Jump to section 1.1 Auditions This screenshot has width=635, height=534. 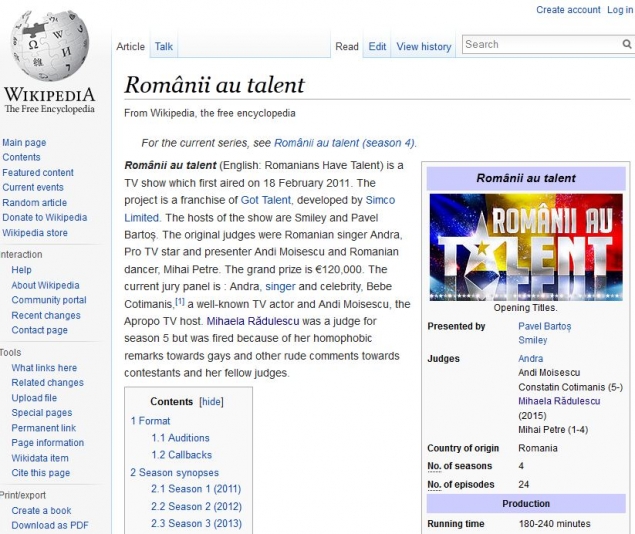(180, 438)
